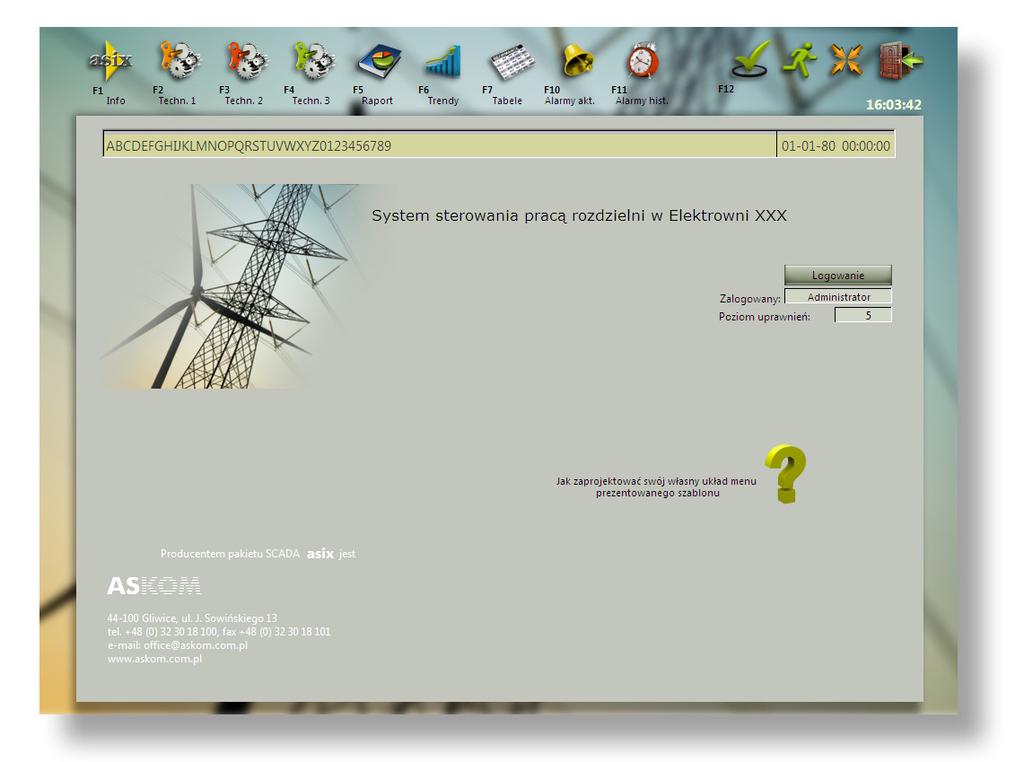Image resolution: width=1024 pixels, height=762 pixels.
Task: Click the exit door icon
Action: coord(900,60)
